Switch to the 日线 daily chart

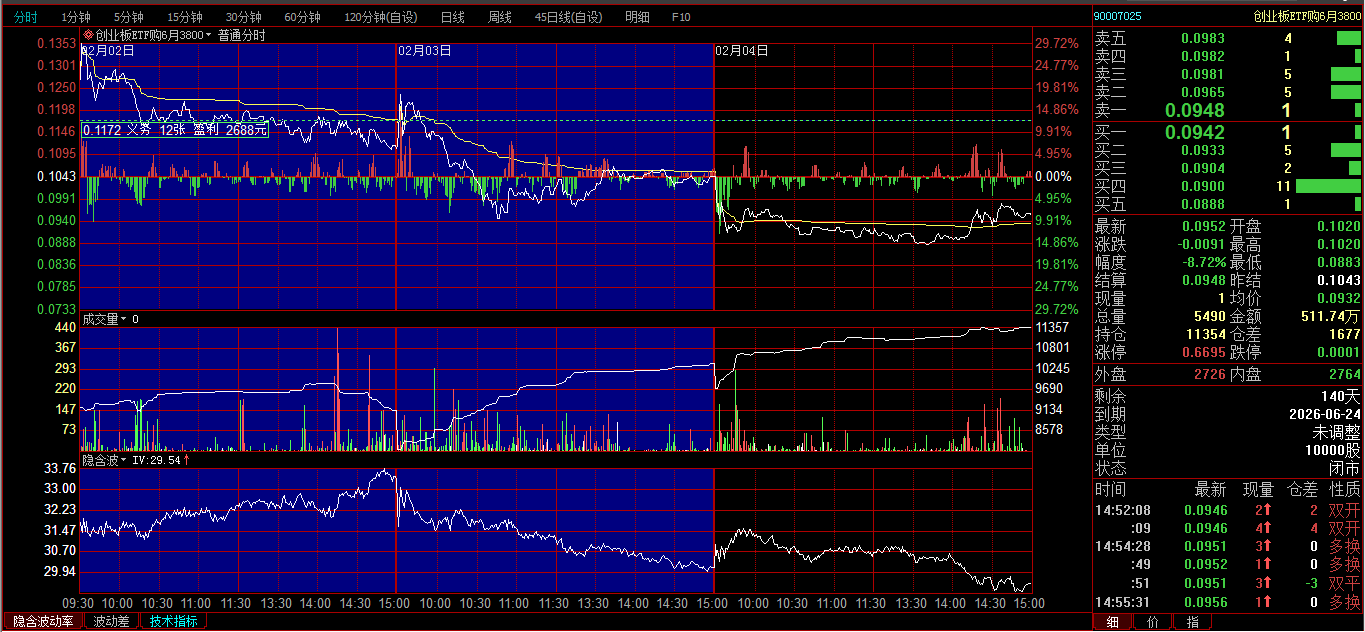[452, 17]
